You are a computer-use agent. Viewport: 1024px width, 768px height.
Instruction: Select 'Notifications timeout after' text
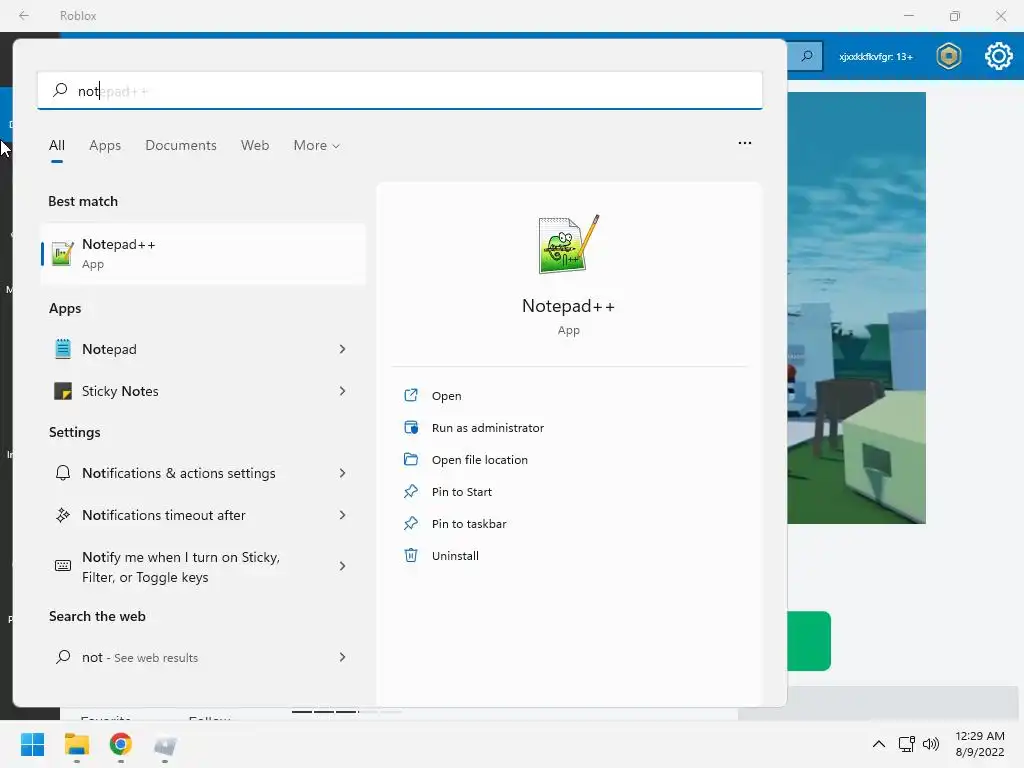point(164,515)
